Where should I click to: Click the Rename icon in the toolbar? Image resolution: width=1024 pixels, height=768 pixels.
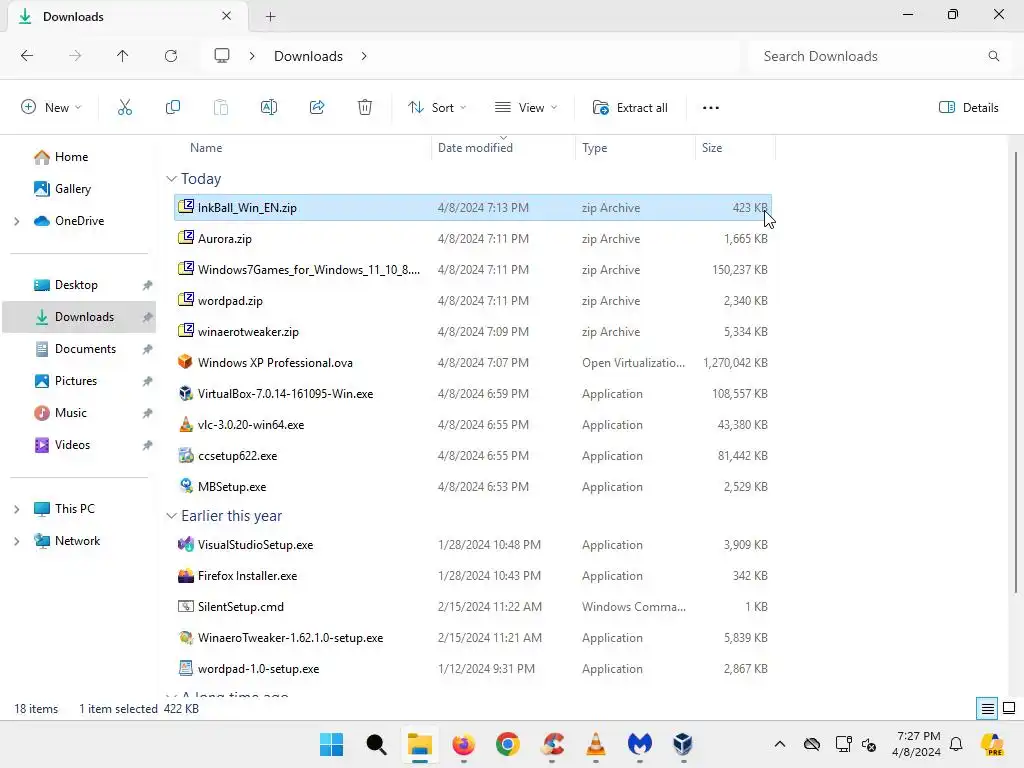pyautogui.click(x=269, y=108)
